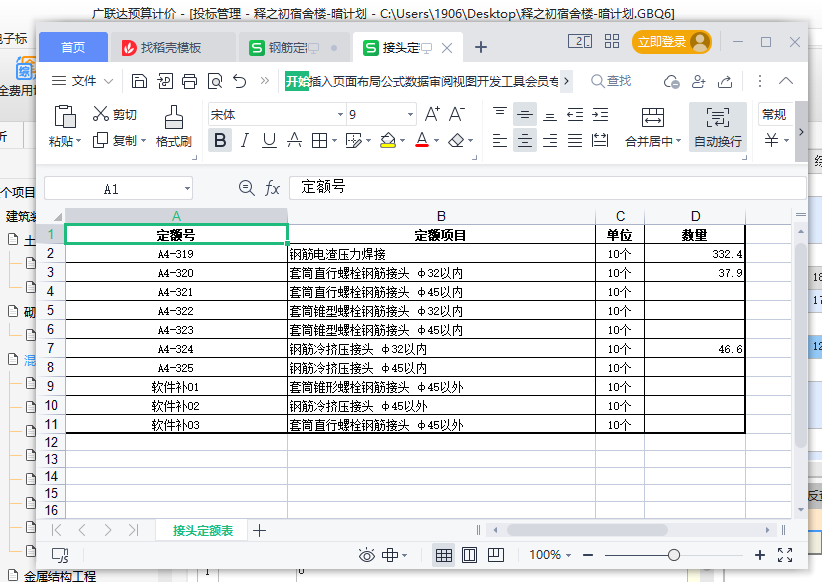Decrease font size with smaller A icon
The height and width of the screenshot is (582, 822).
[x=457, y=114]
